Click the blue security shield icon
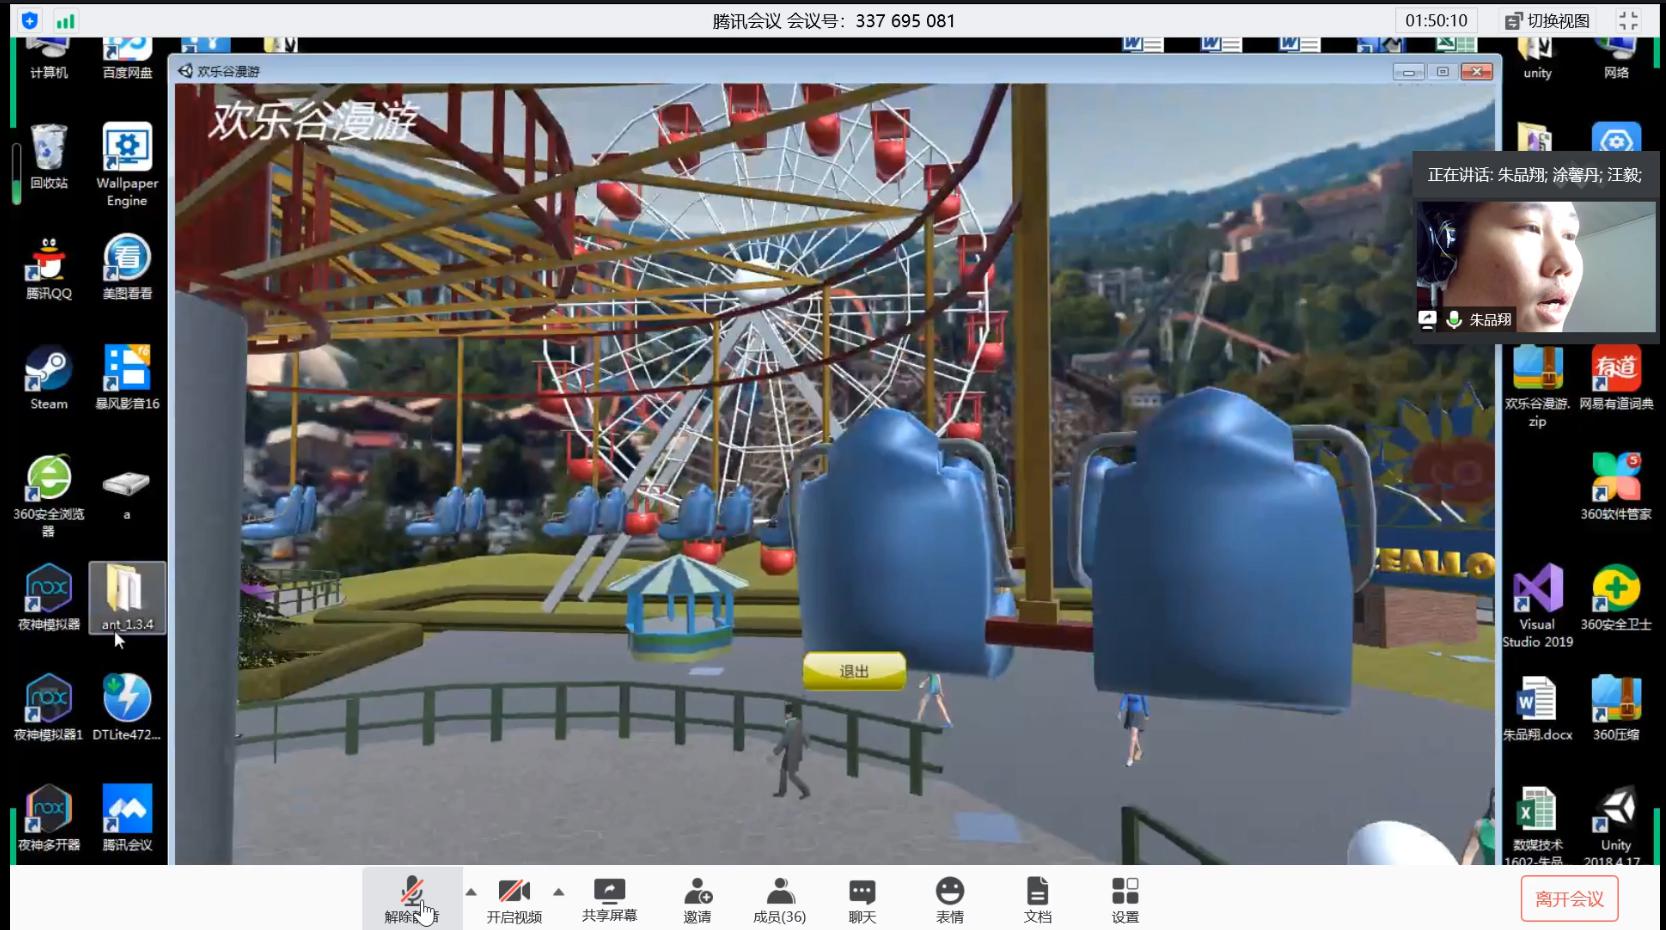This screenshot has width=1666, height=930. pyautogui.click(x=30, y=21)
